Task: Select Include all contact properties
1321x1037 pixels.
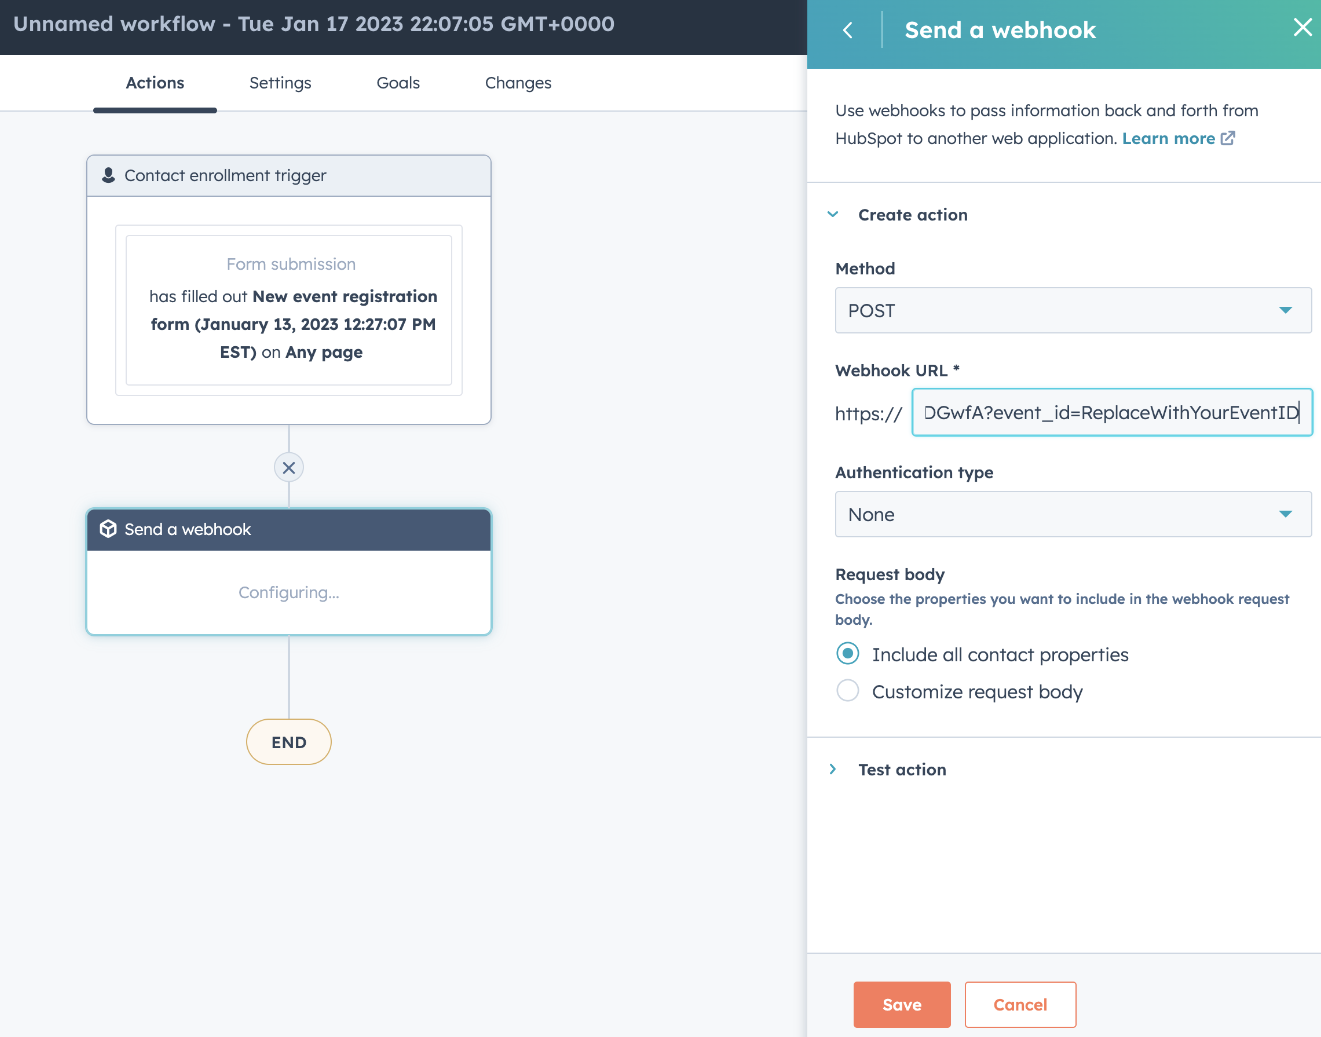Action: [848, 654]
